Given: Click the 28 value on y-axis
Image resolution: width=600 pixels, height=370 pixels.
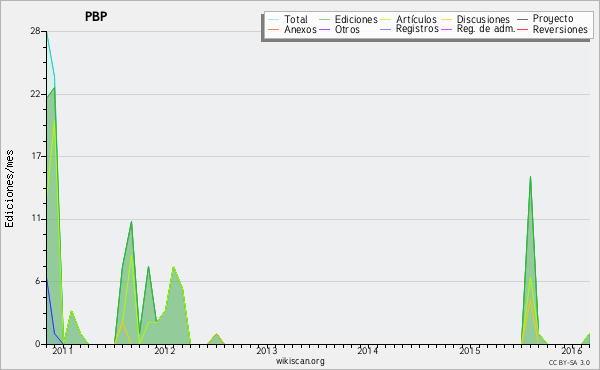Looking at the screenshot, I should (36, 31).
